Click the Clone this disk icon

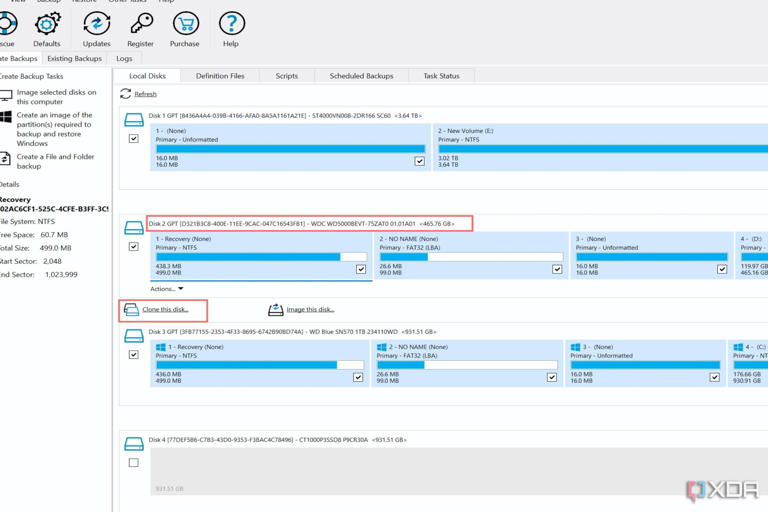coord(131,310)
